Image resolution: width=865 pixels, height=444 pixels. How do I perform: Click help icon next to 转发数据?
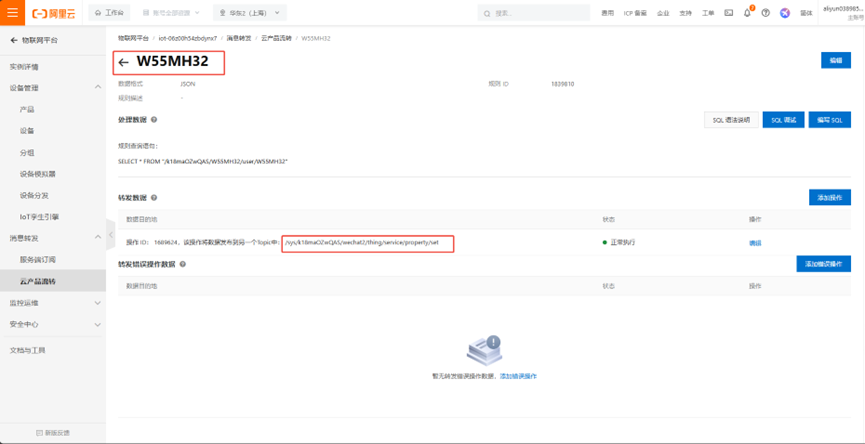(154, 198)
